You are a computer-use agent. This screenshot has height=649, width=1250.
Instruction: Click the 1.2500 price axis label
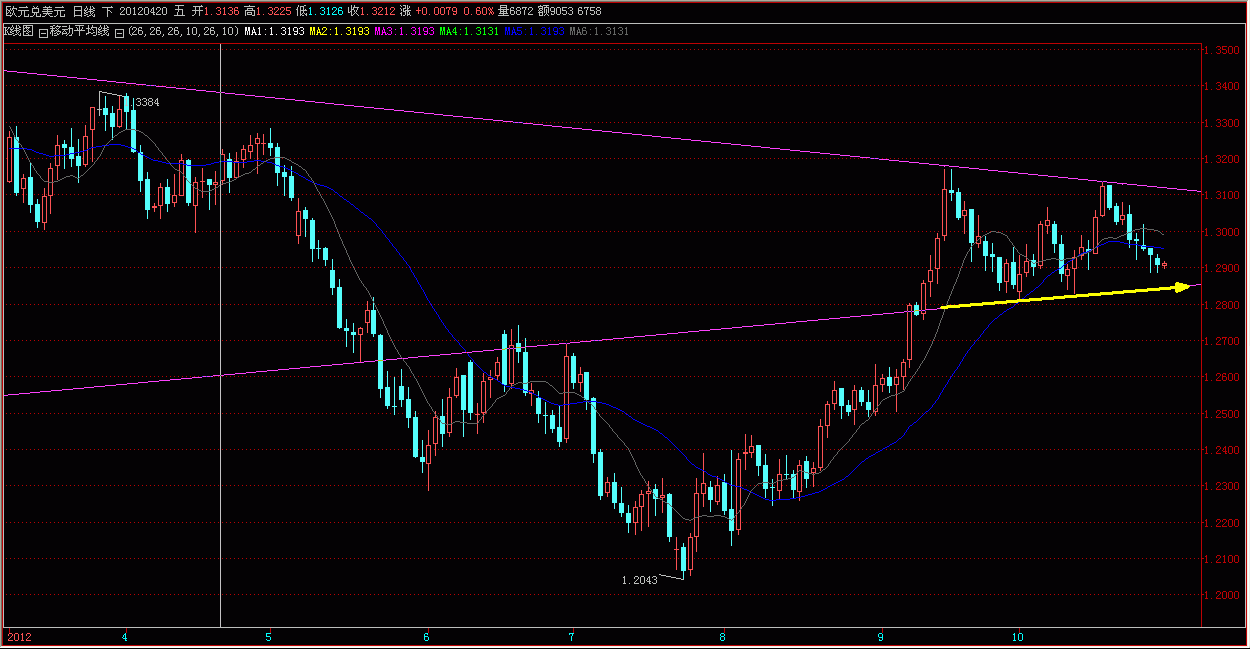(x=1224, y=414)
